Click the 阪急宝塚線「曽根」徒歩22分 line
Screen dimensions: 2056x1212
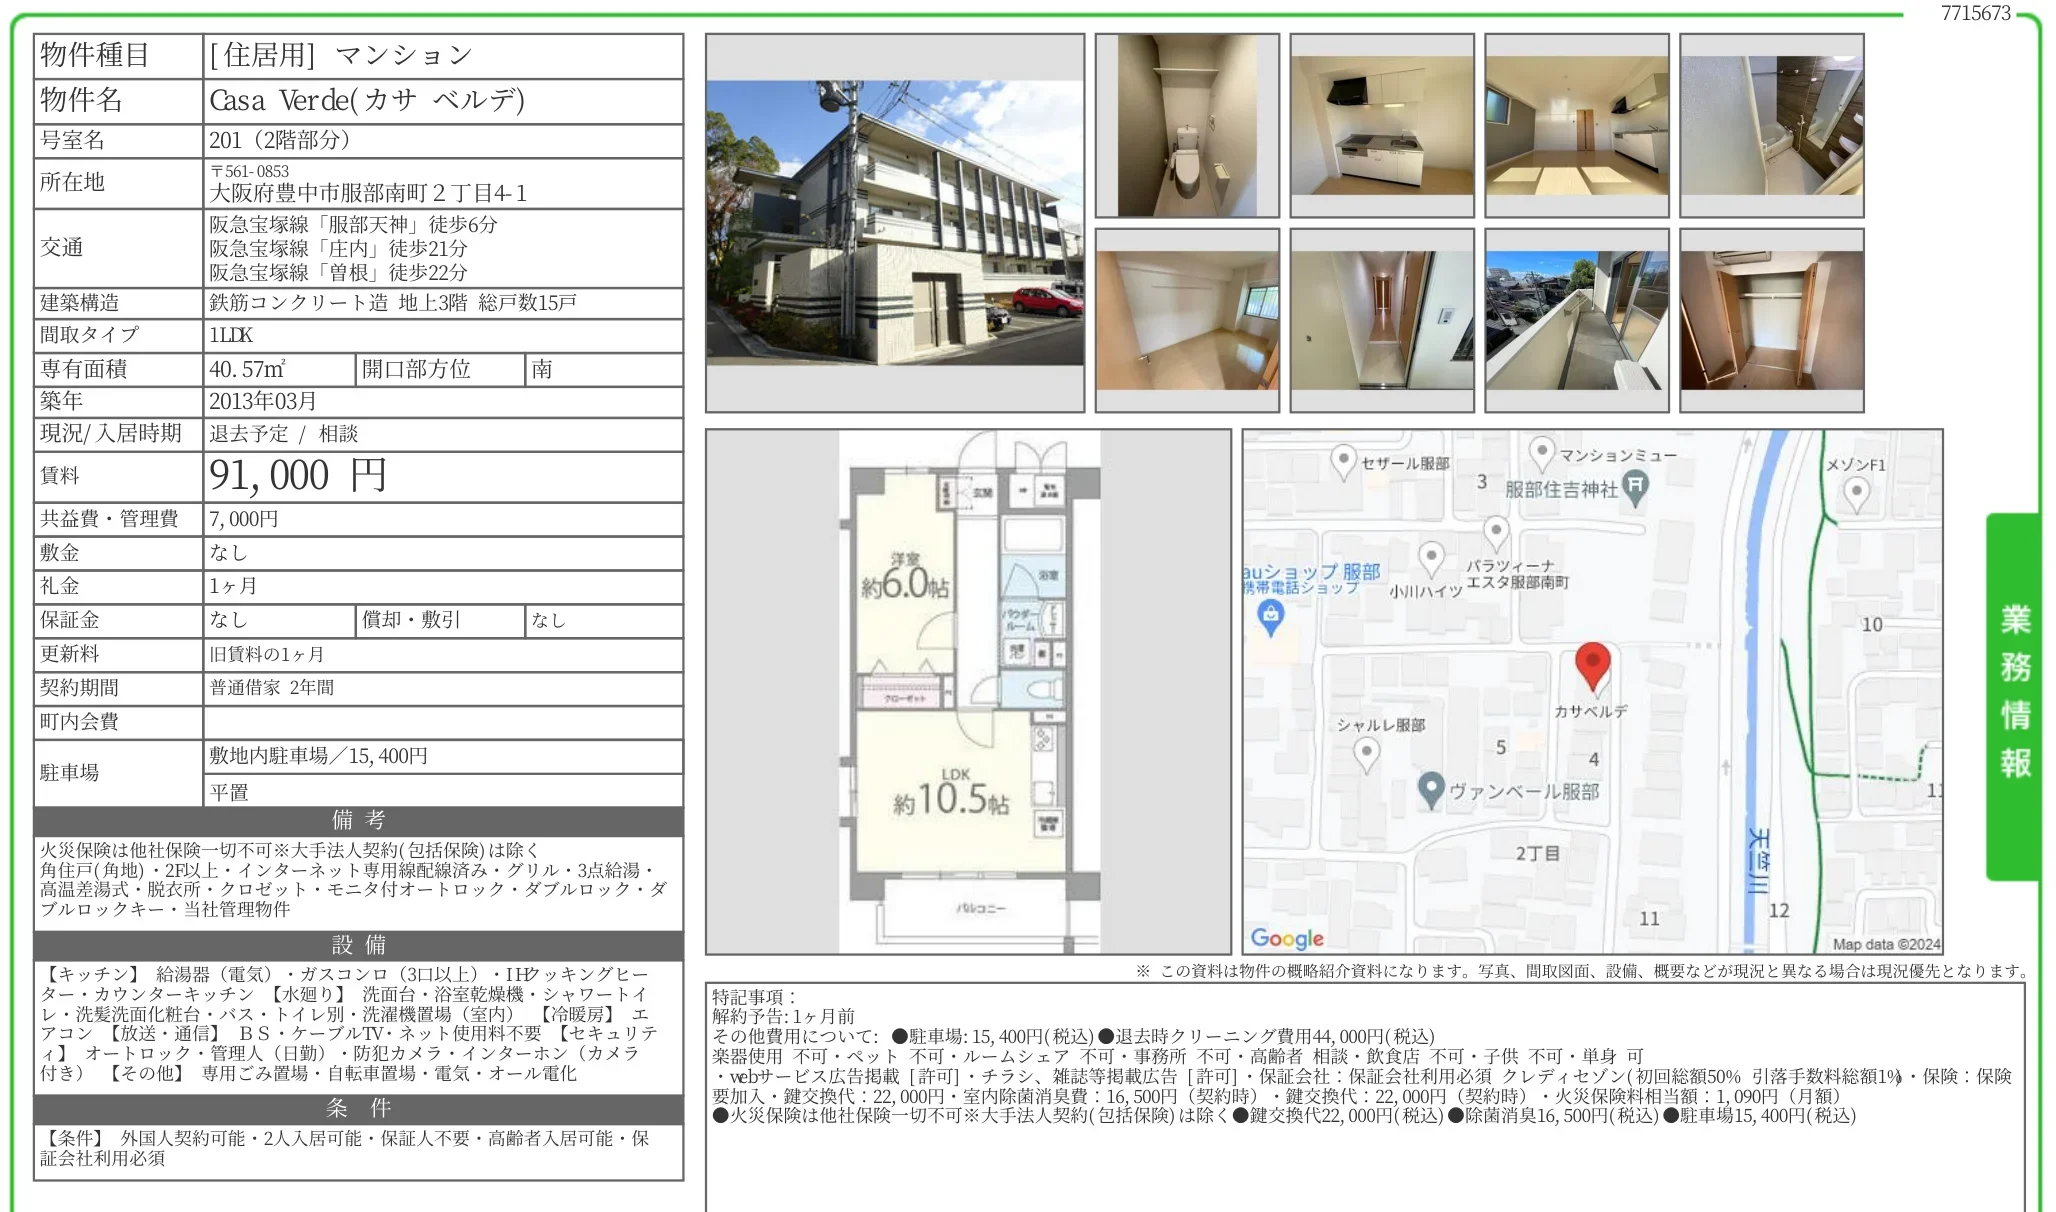[338, 272]
